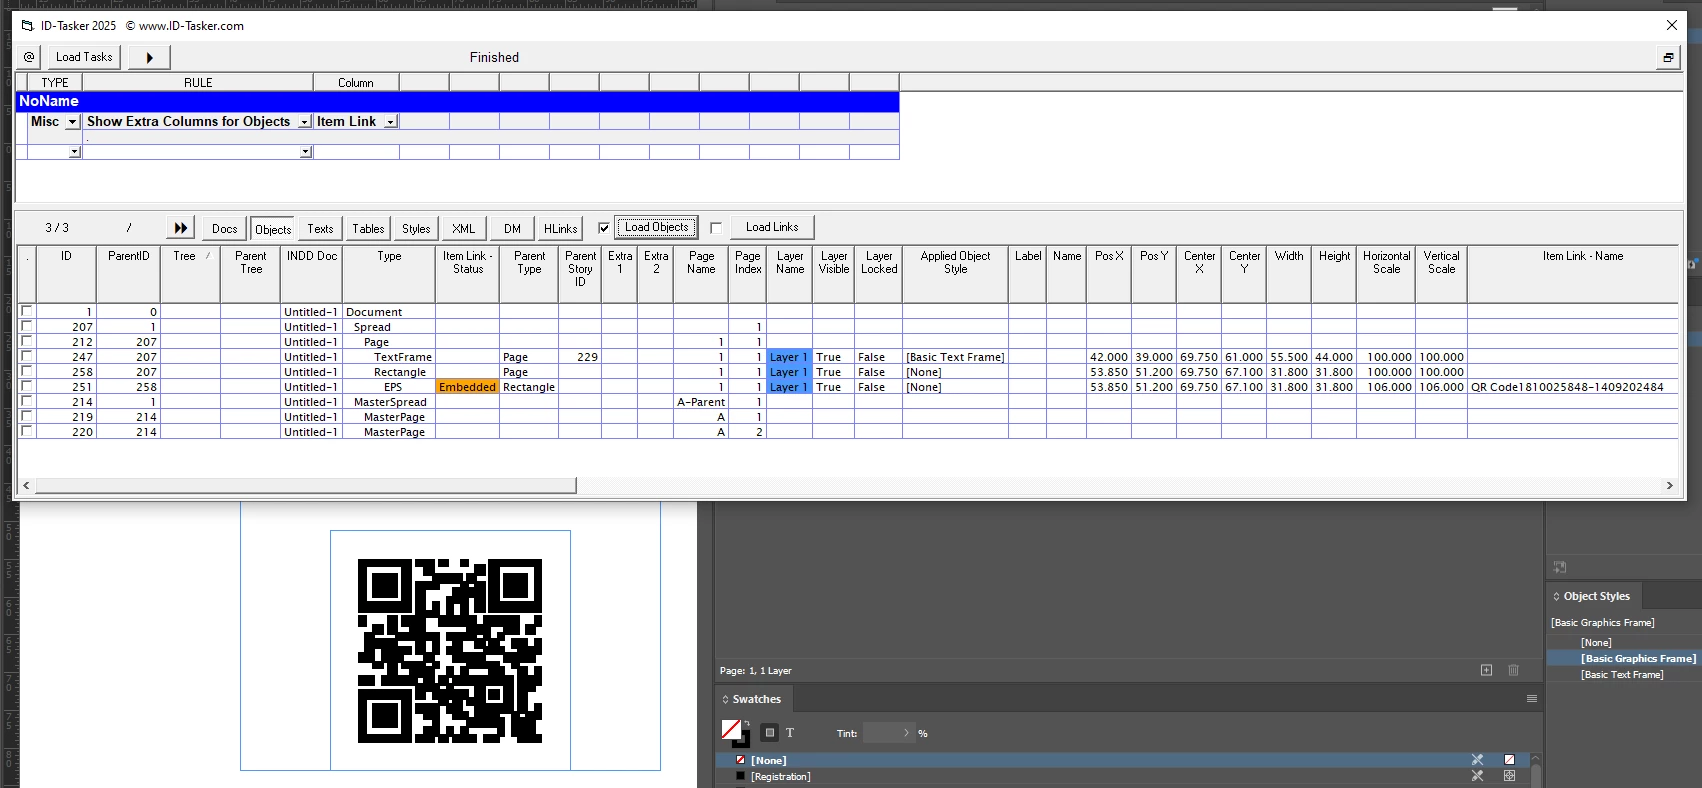The height and width of the screenshot is (788, 1702).
Task: Switch to the Docs tab
Action: tap(225, 228)
